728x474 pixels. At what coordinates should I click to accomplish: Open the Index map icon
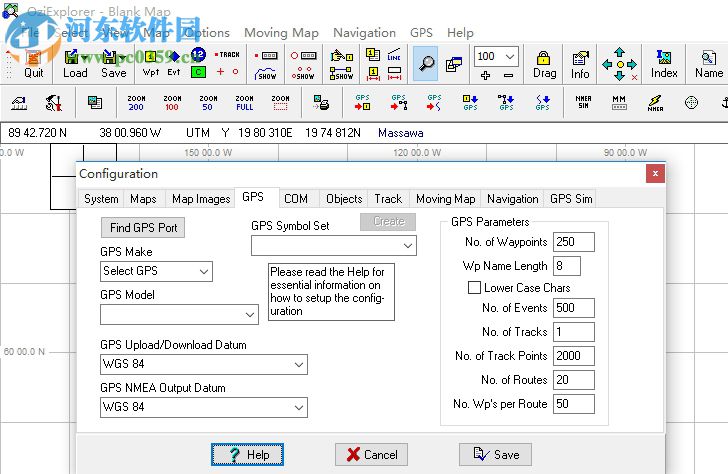[664, 64]
